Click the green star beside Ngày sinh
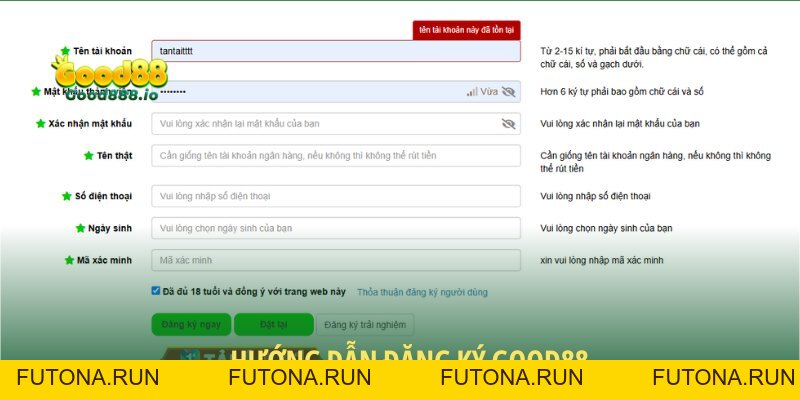The height and width of the screenshot is (400, 800). tap(80, 228)
